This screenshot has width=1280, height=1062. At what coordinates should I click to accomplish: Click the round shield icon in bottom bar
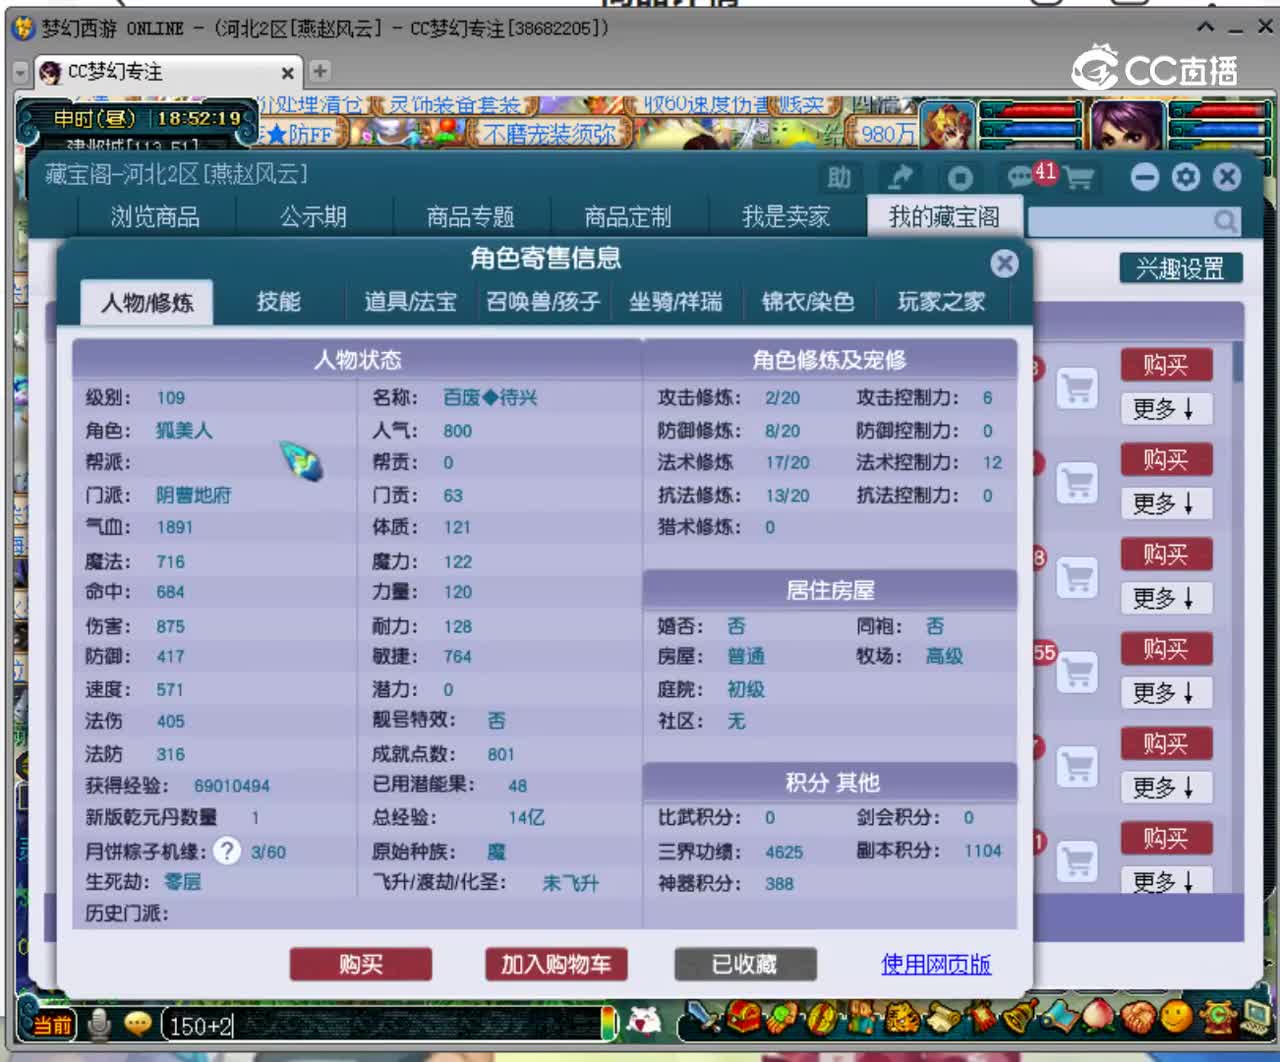pyautogui.click(x=820, y=1019)
